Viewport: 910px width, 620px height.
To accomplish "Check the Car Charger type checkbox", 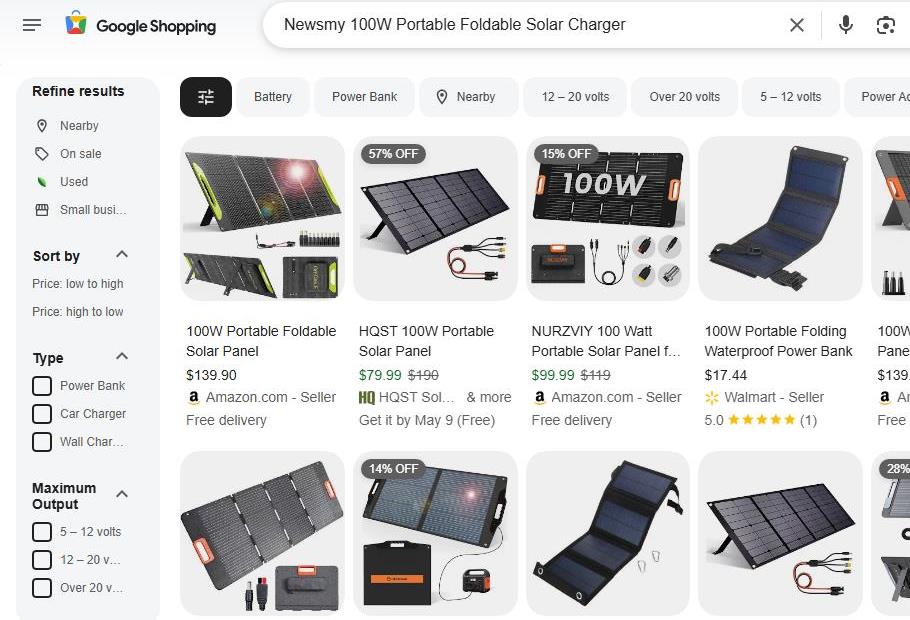I will pos(42,413).
